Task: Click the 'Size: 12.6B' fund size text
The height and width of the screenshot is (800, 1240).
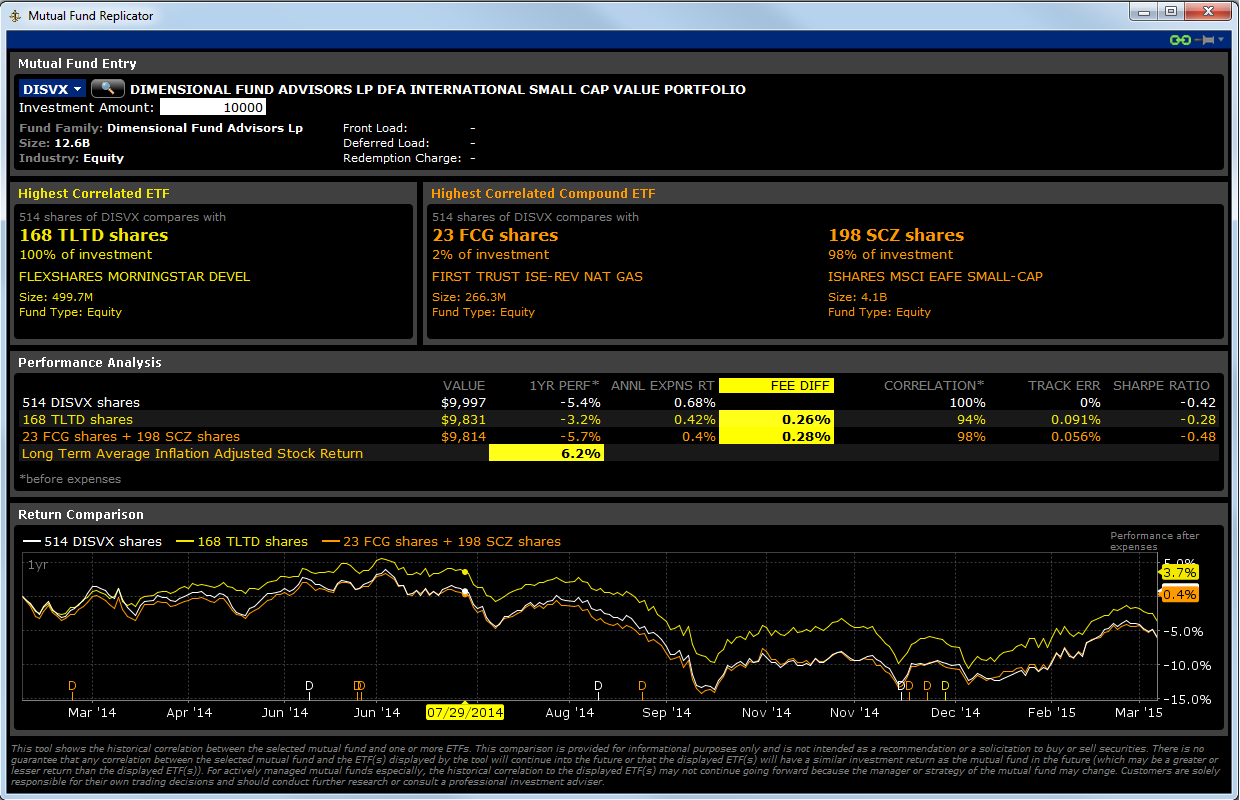Action: point(54,143)
